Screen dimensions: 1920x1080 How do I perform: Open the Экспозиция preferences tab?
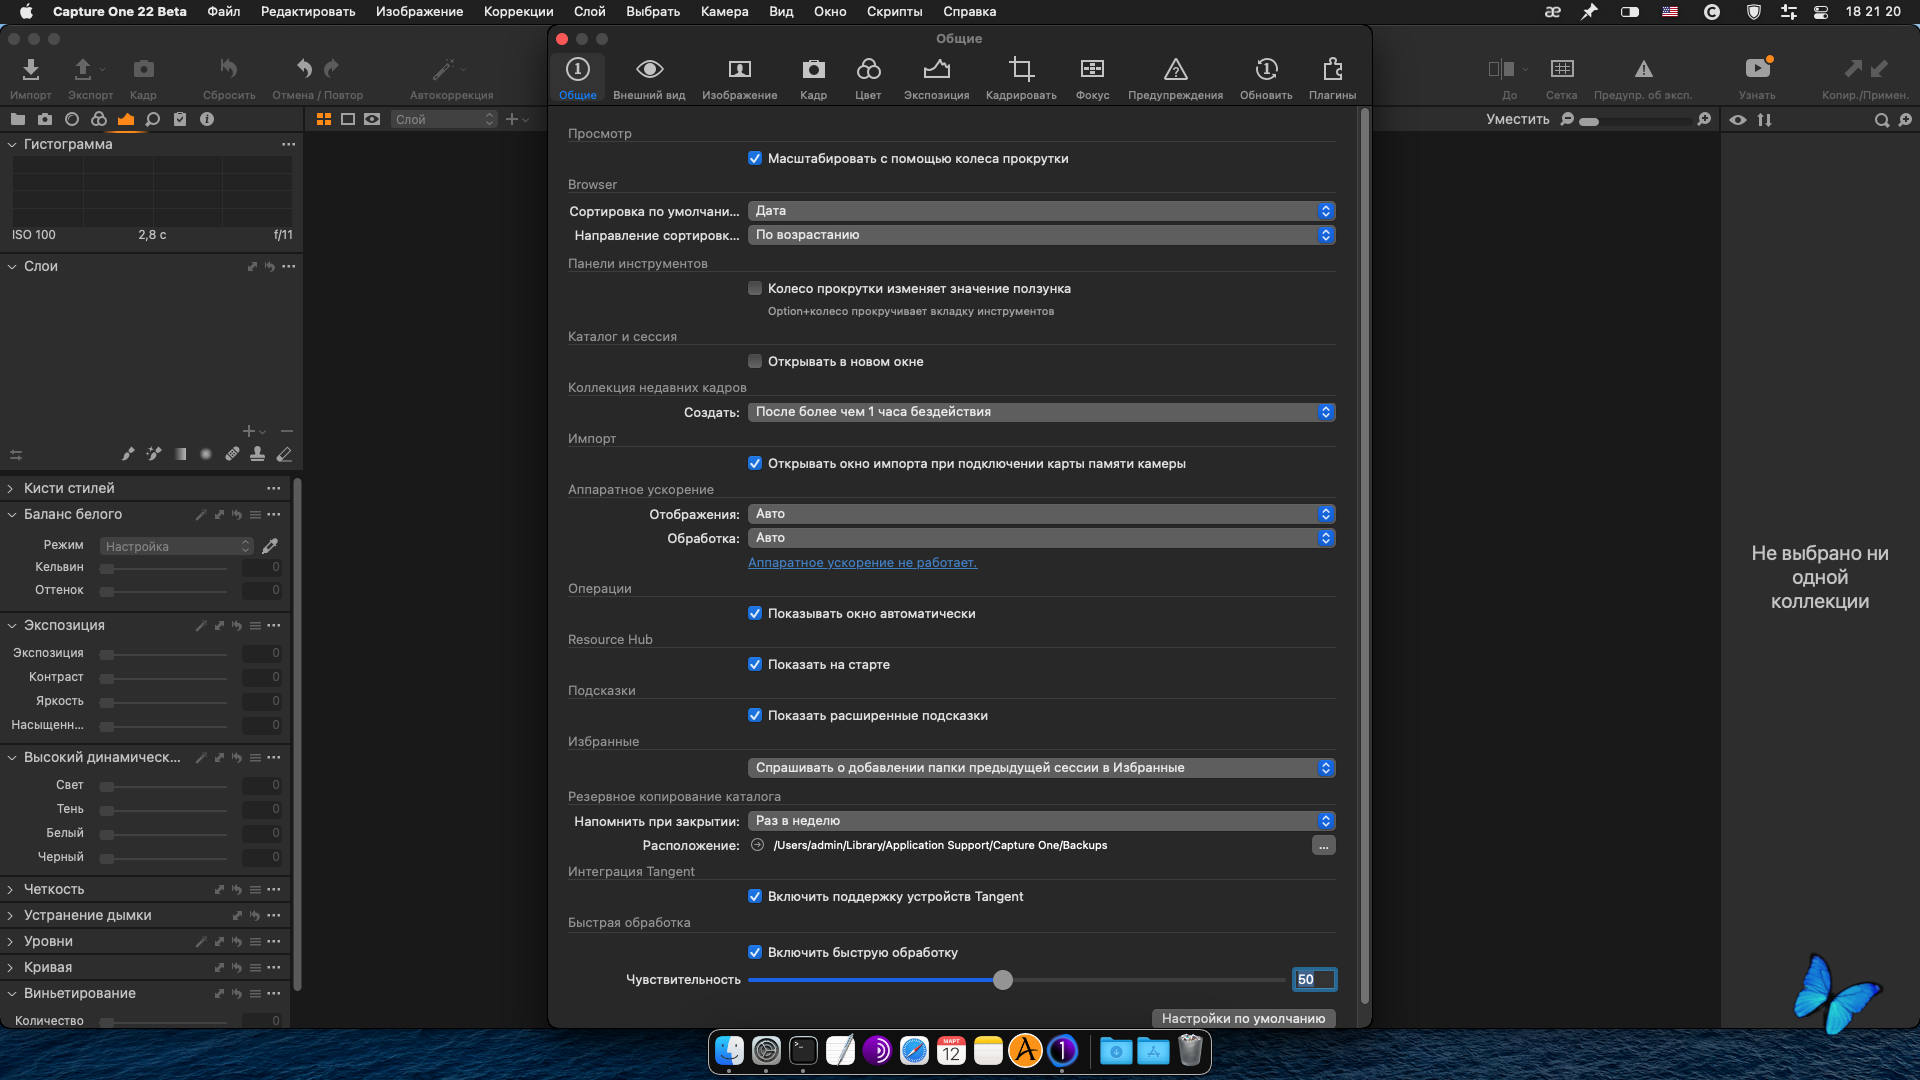point(936,78)
